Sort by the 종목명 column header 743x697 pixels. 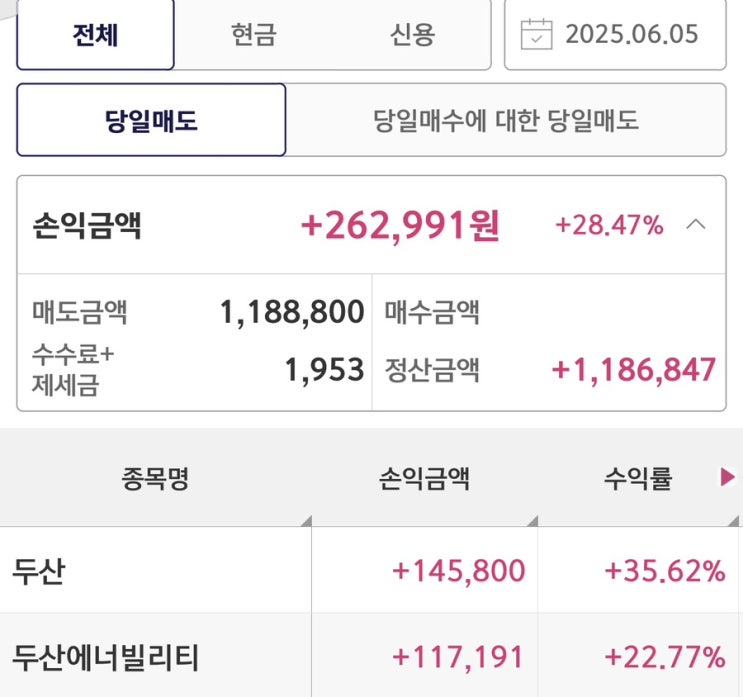pos(155,479)
